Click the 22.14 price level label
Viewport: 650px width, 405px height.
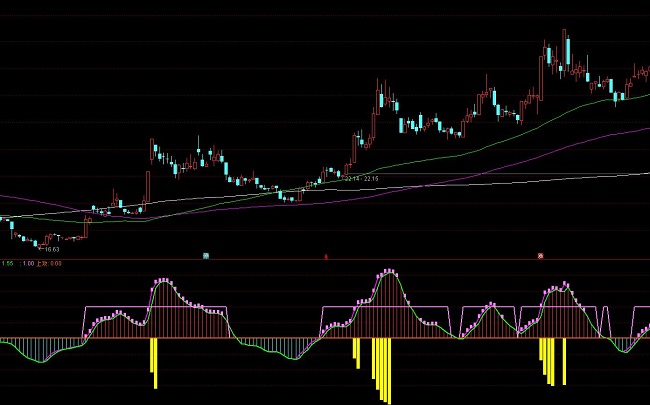pyautogui.click(x=352, y=178)
